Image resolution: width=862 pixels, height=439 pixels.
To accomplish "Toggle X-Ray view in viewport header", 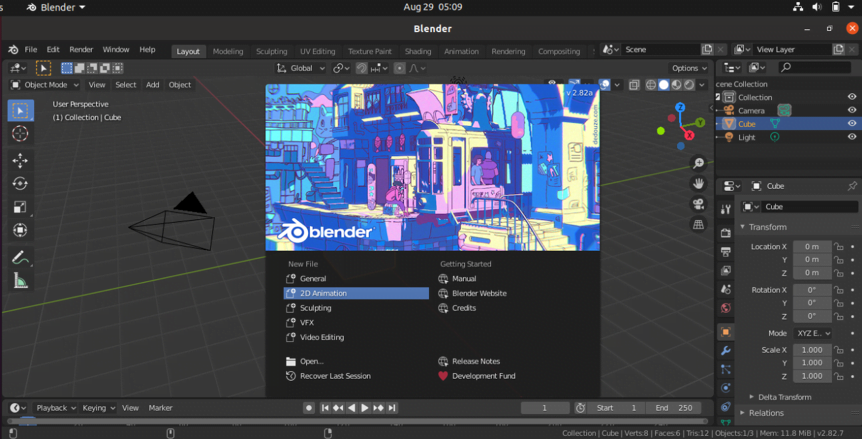I will 634,85.
